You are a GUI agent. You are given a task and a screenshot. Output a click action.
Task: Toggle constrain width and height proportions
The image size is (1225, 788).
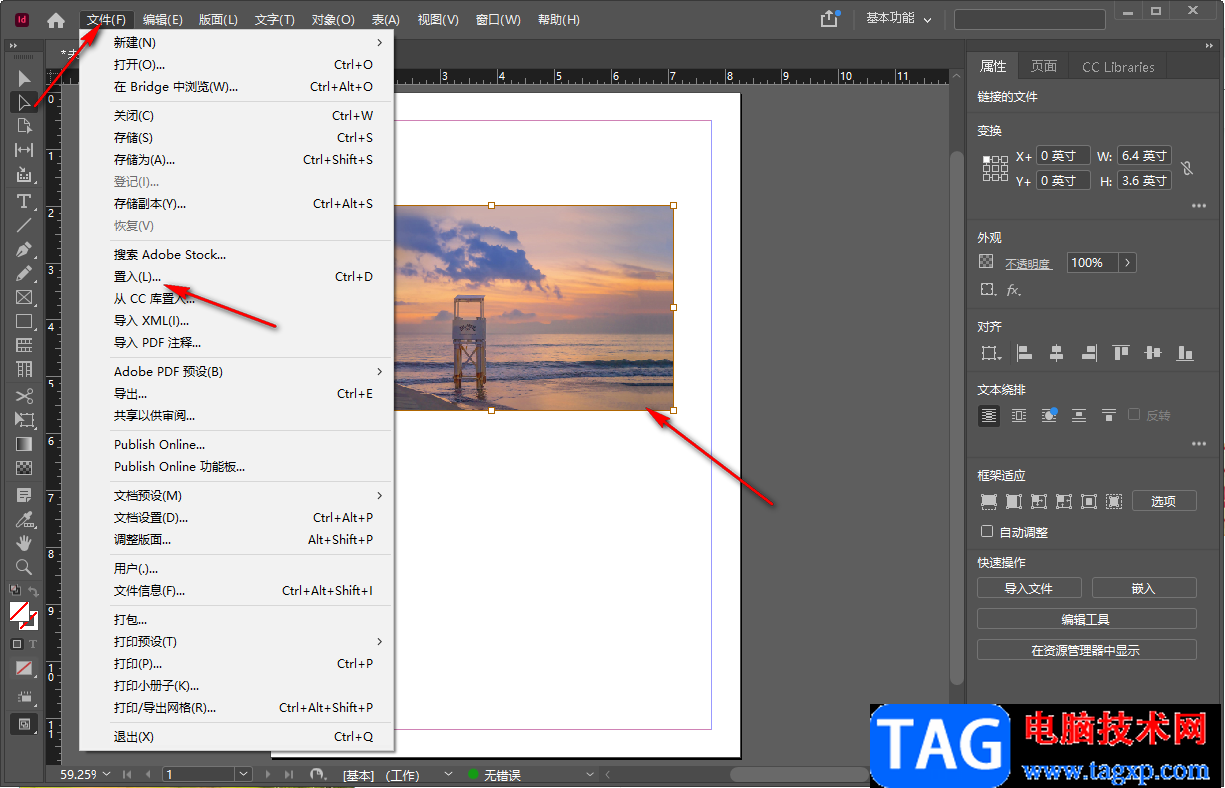click(1187, 168)
